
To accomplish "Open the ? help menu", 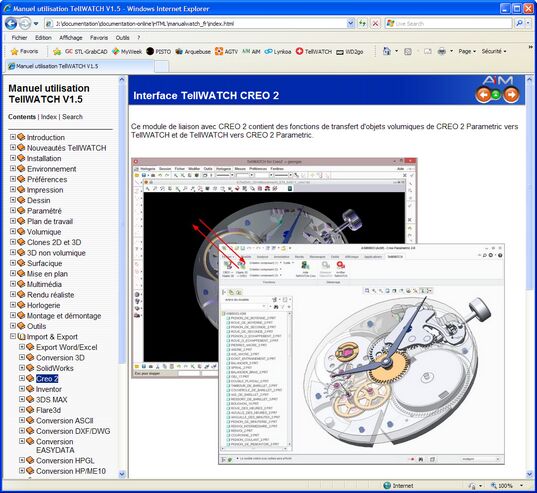I will click(x=138, y=38).
